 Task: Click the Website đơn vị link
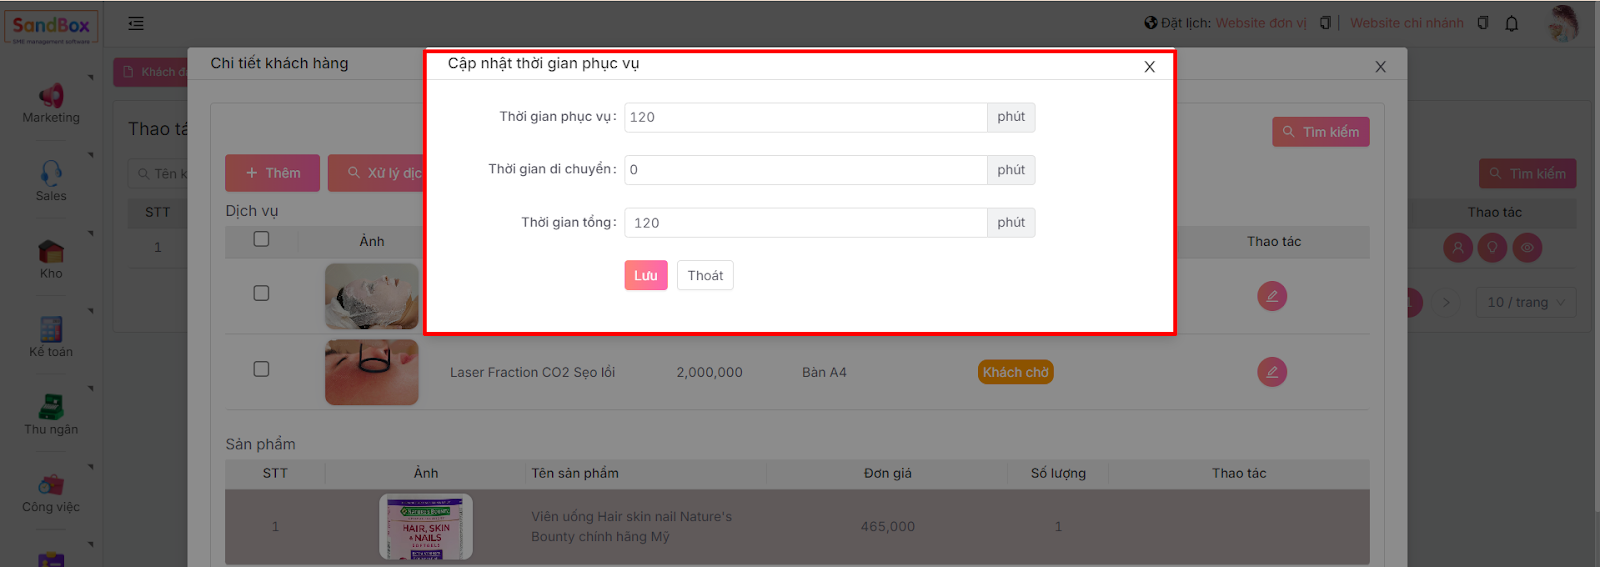tap(1260, 23)
